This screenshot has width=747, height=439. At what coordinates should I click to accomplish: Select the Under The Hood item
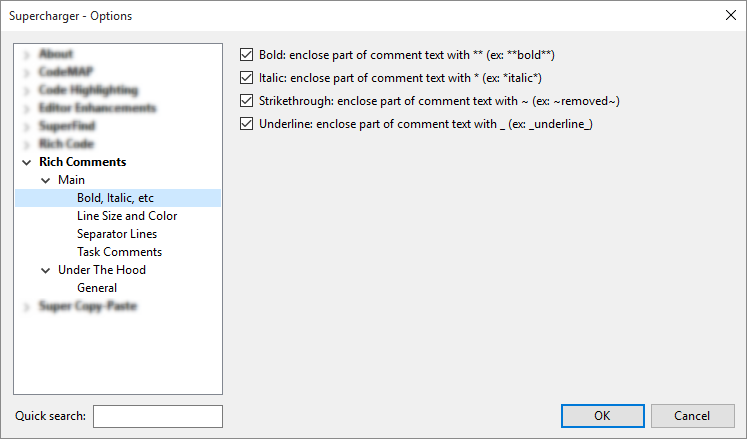(102, 270)
